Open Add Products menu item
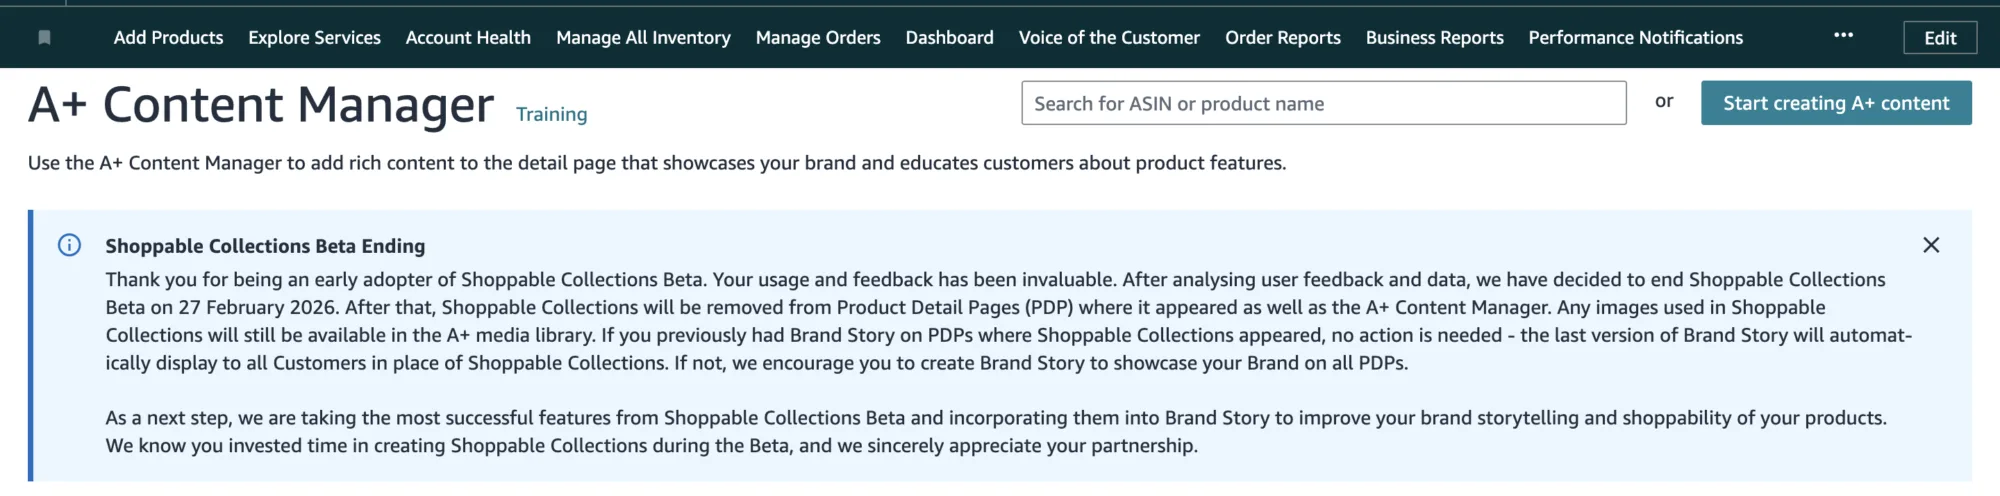Screen dimensions: 2000x496 (168, 38)
